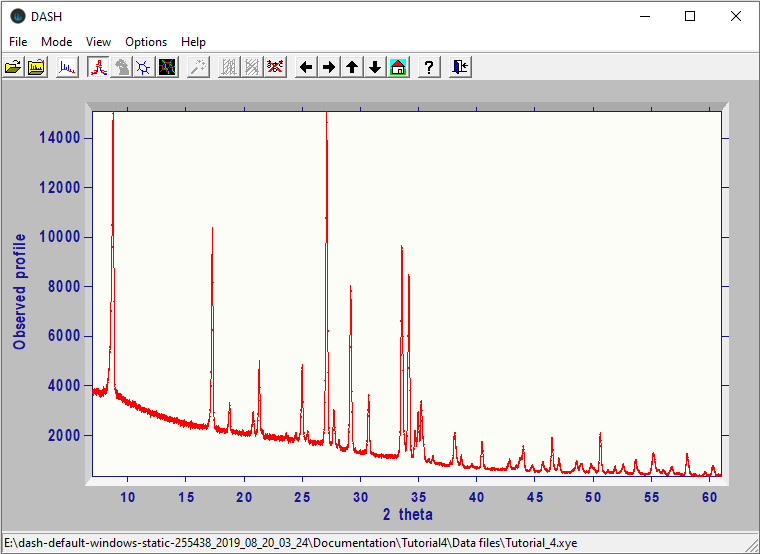Click the question mark help icon

click(429, 67)
